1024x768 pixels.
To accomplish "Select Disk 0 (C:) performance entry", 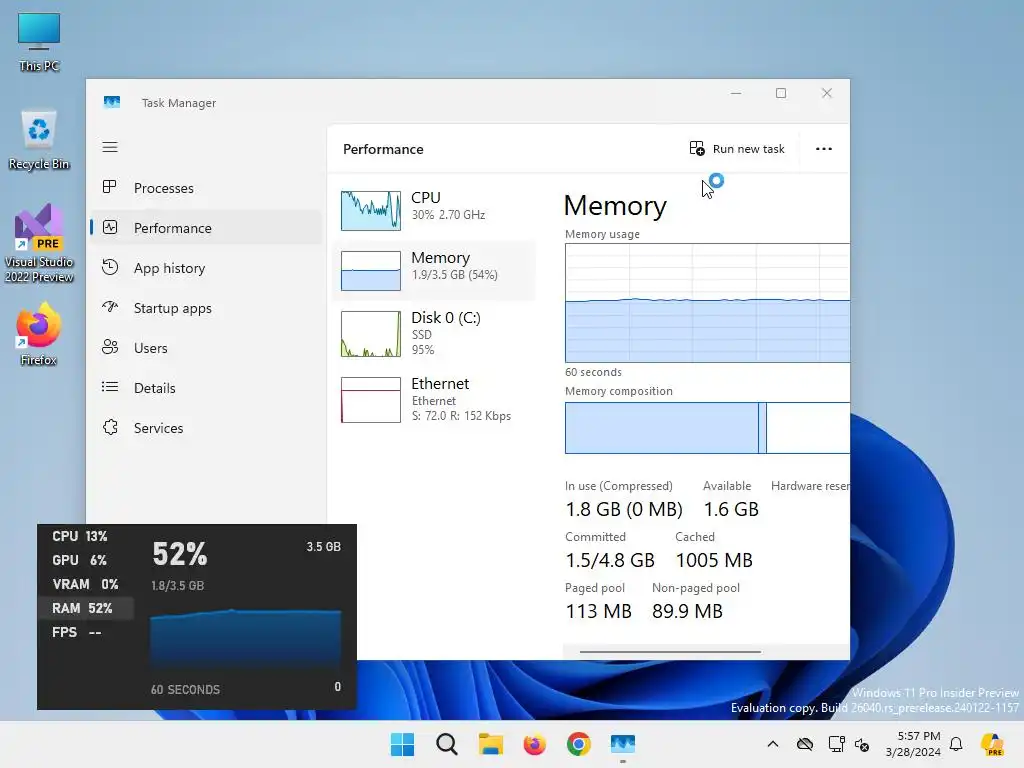I will pos(434,334).
